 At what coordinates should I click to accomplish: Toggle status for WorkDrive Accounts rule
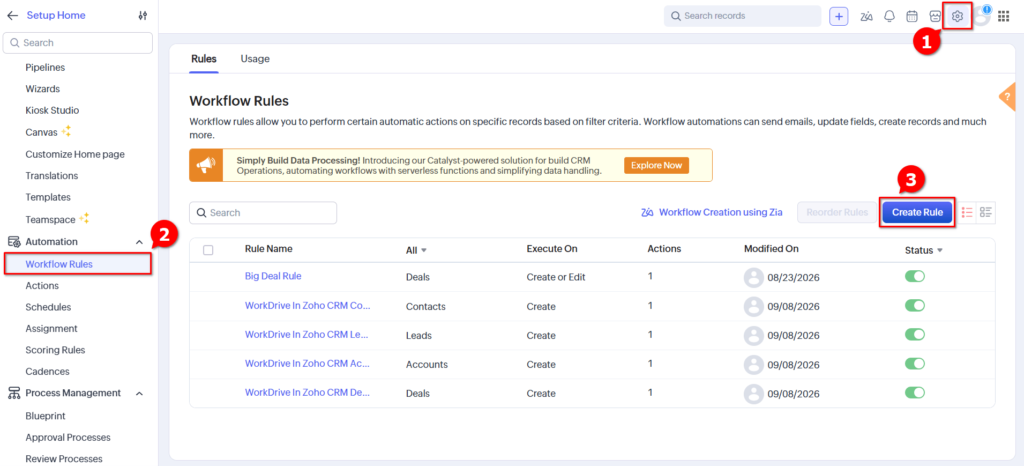(915, 364)
